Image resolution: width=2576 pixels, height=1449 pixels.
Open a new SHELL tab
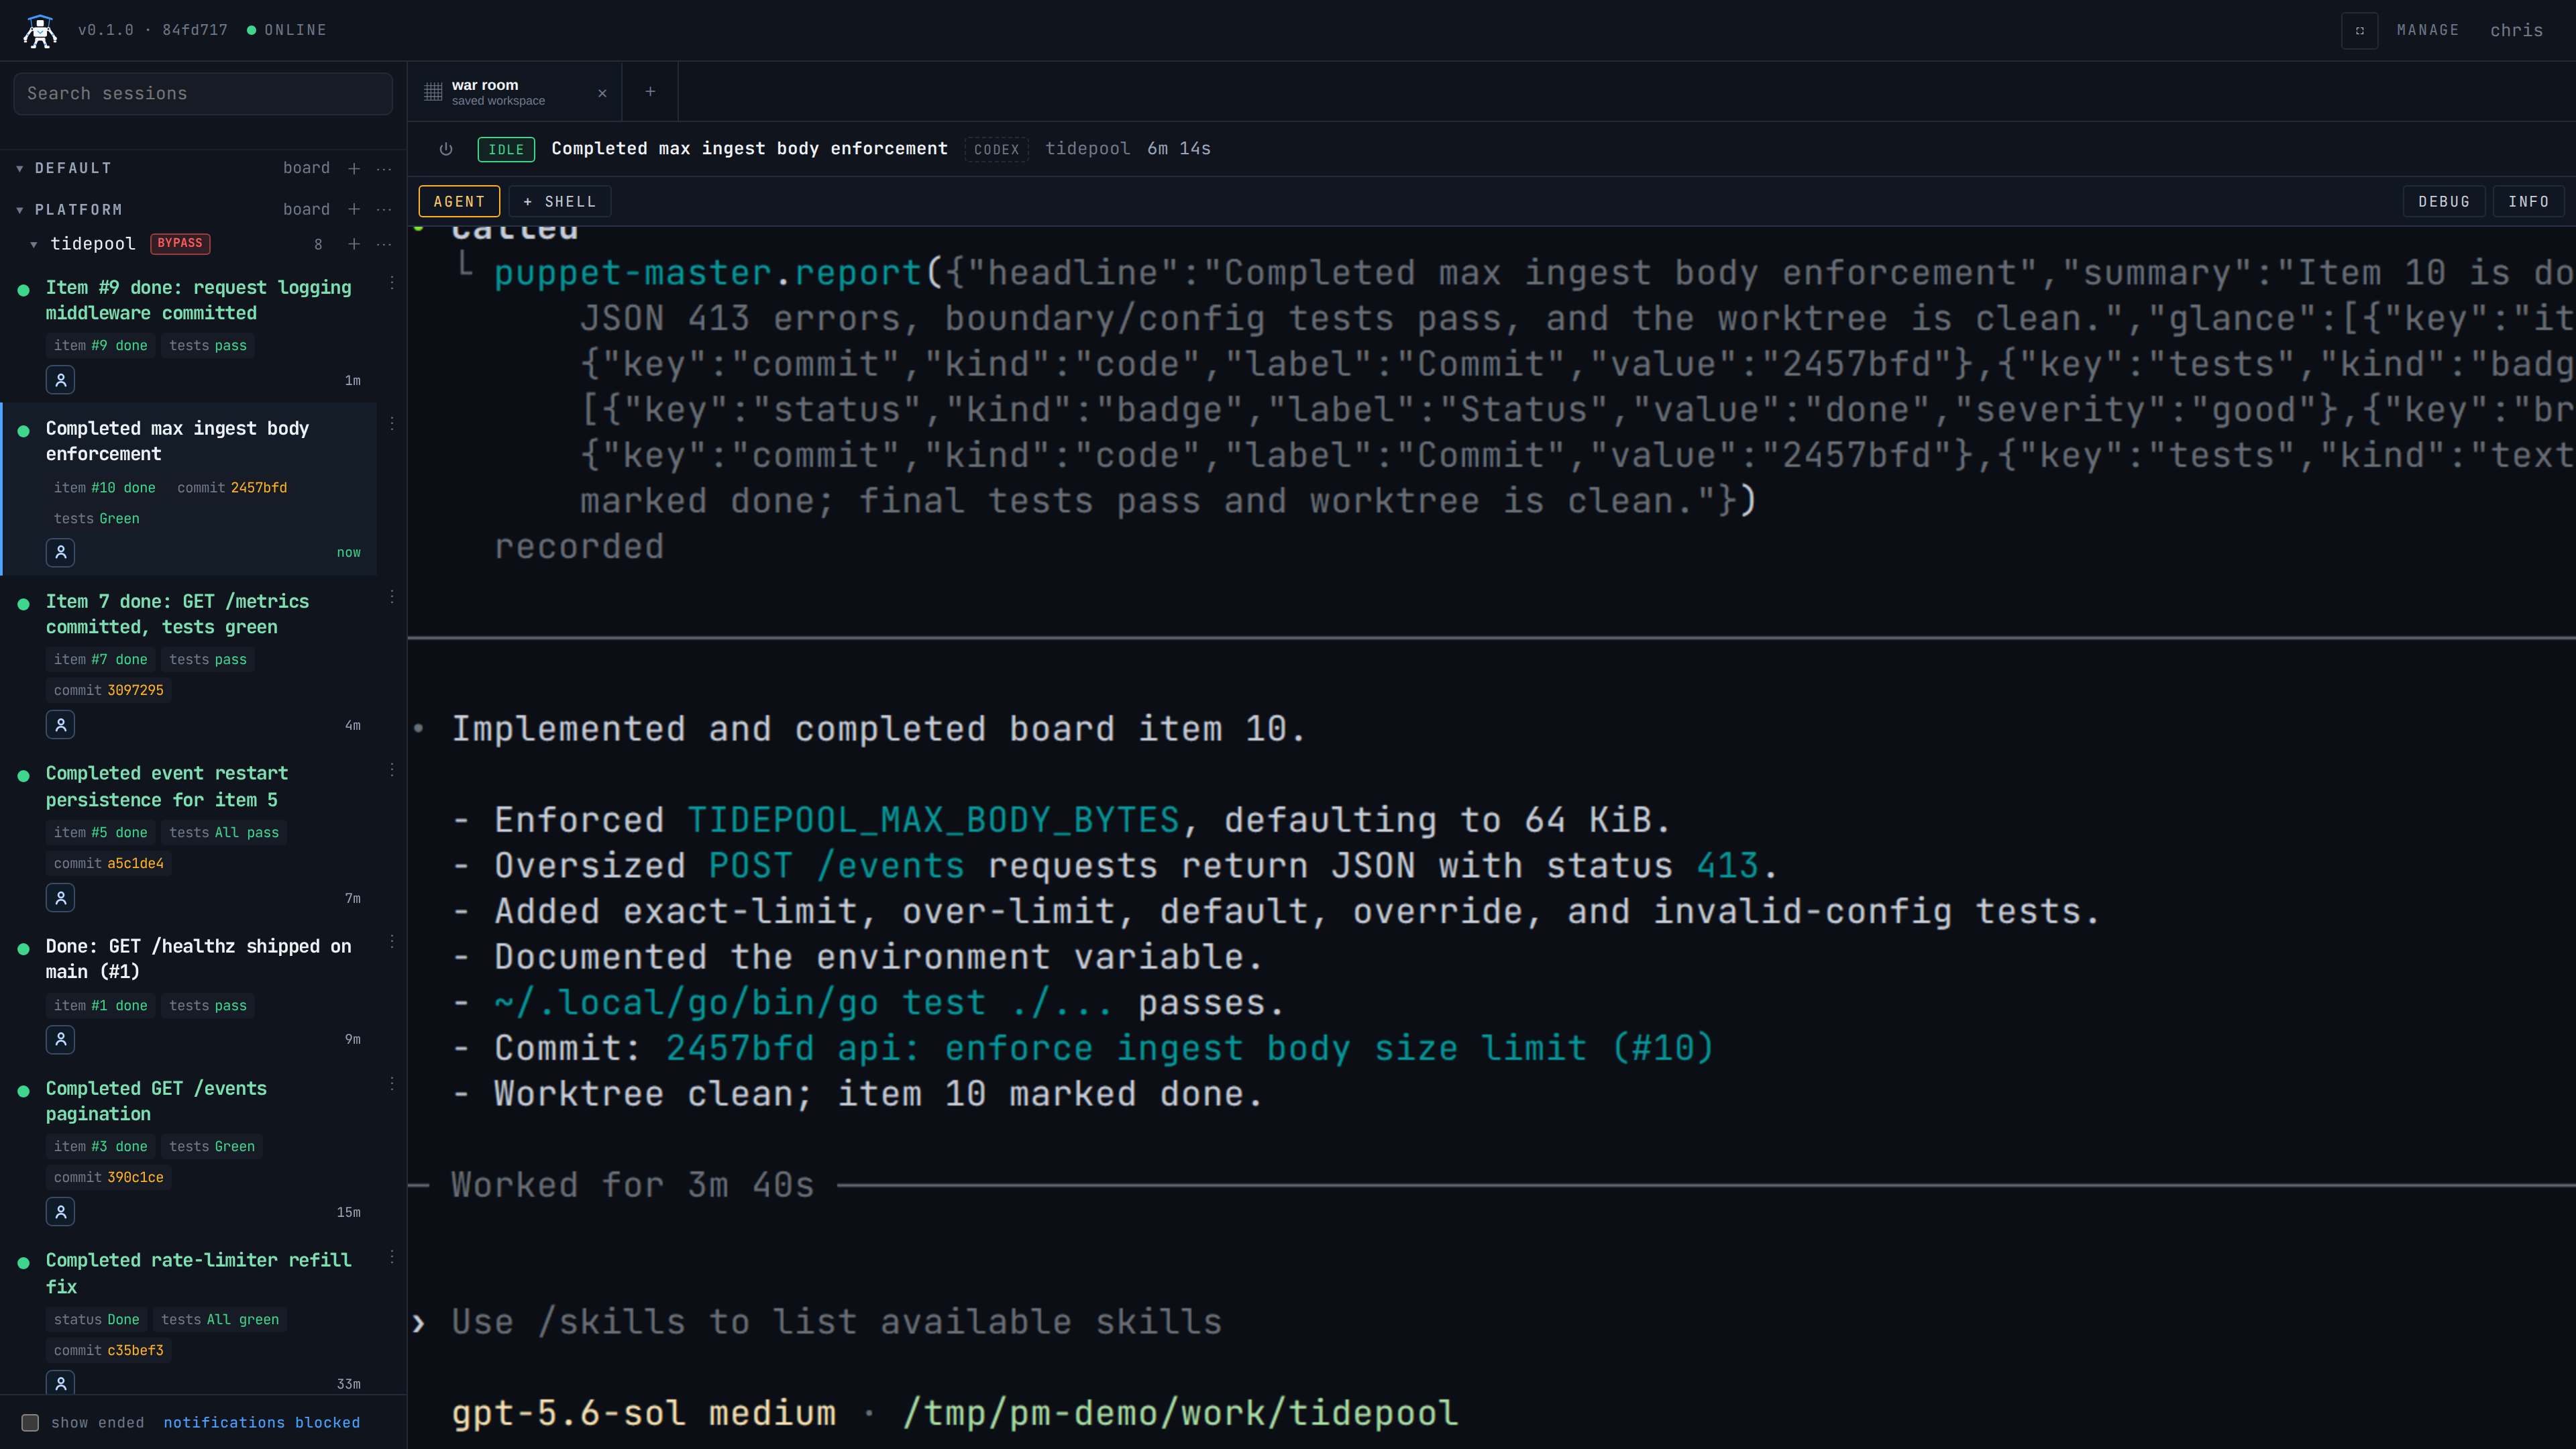[x=560, y=201]
